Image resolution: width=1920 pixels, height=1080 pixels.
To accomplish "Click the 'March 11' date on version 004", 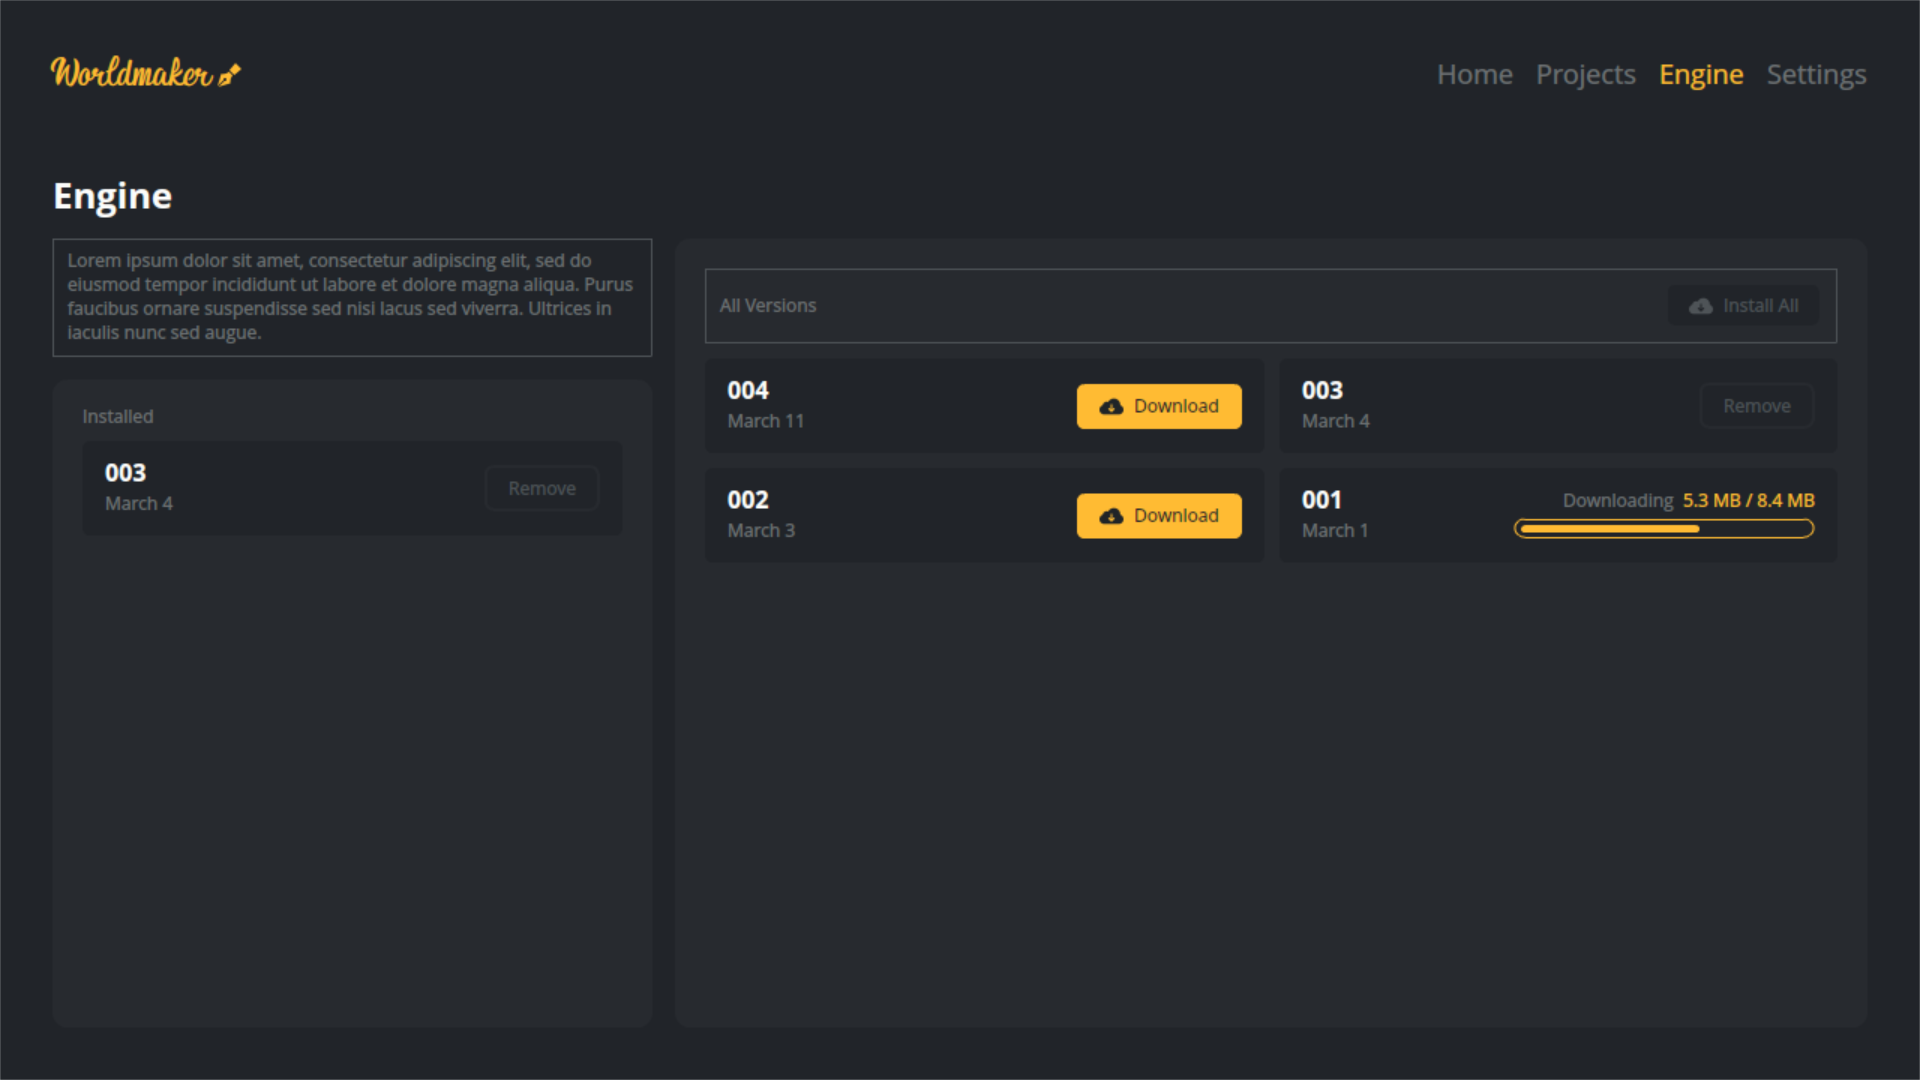I will [x=766, y=421].
